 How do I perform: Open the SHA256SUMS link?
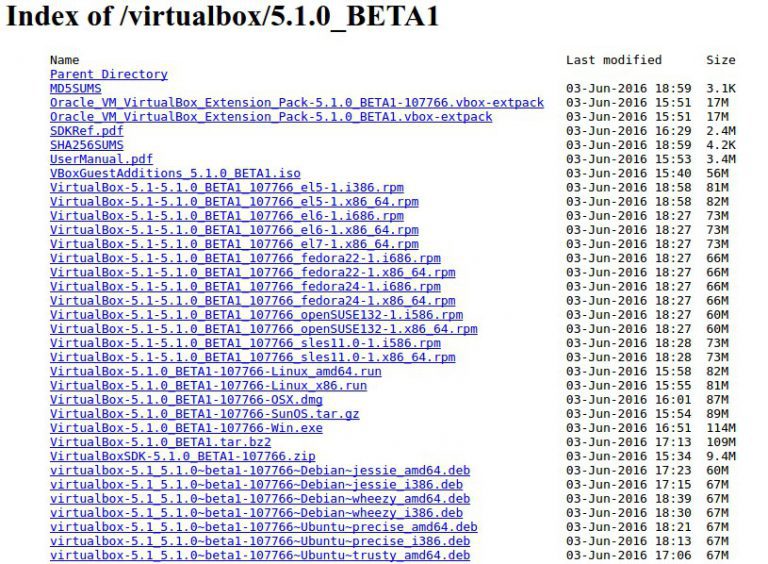pyautogui.click(x=87, y=145)
